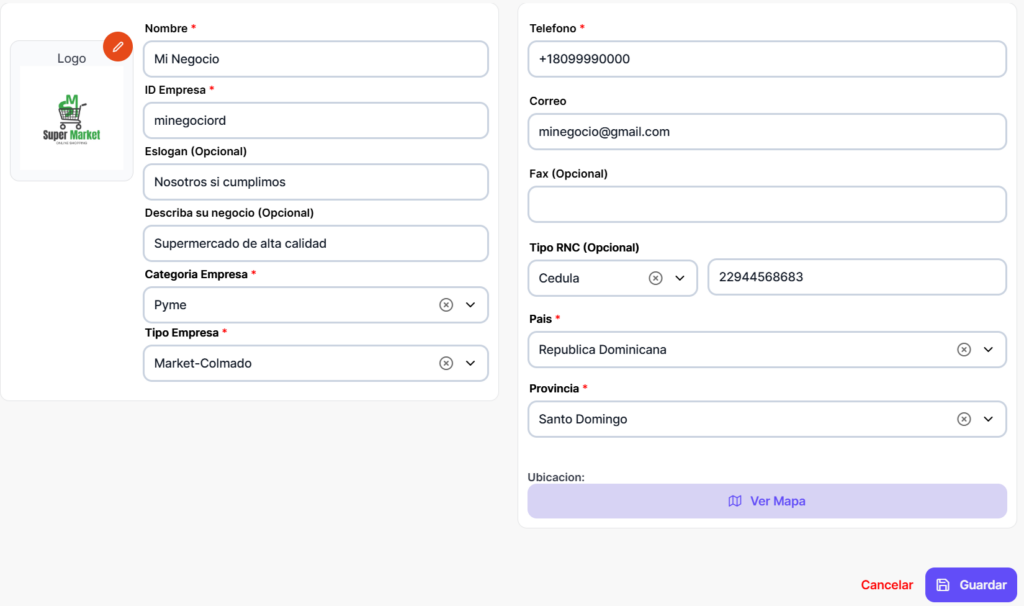Click the RNC number field 22944568683
This screenshot has width=1024, height=606.
[x=856, y=277]
